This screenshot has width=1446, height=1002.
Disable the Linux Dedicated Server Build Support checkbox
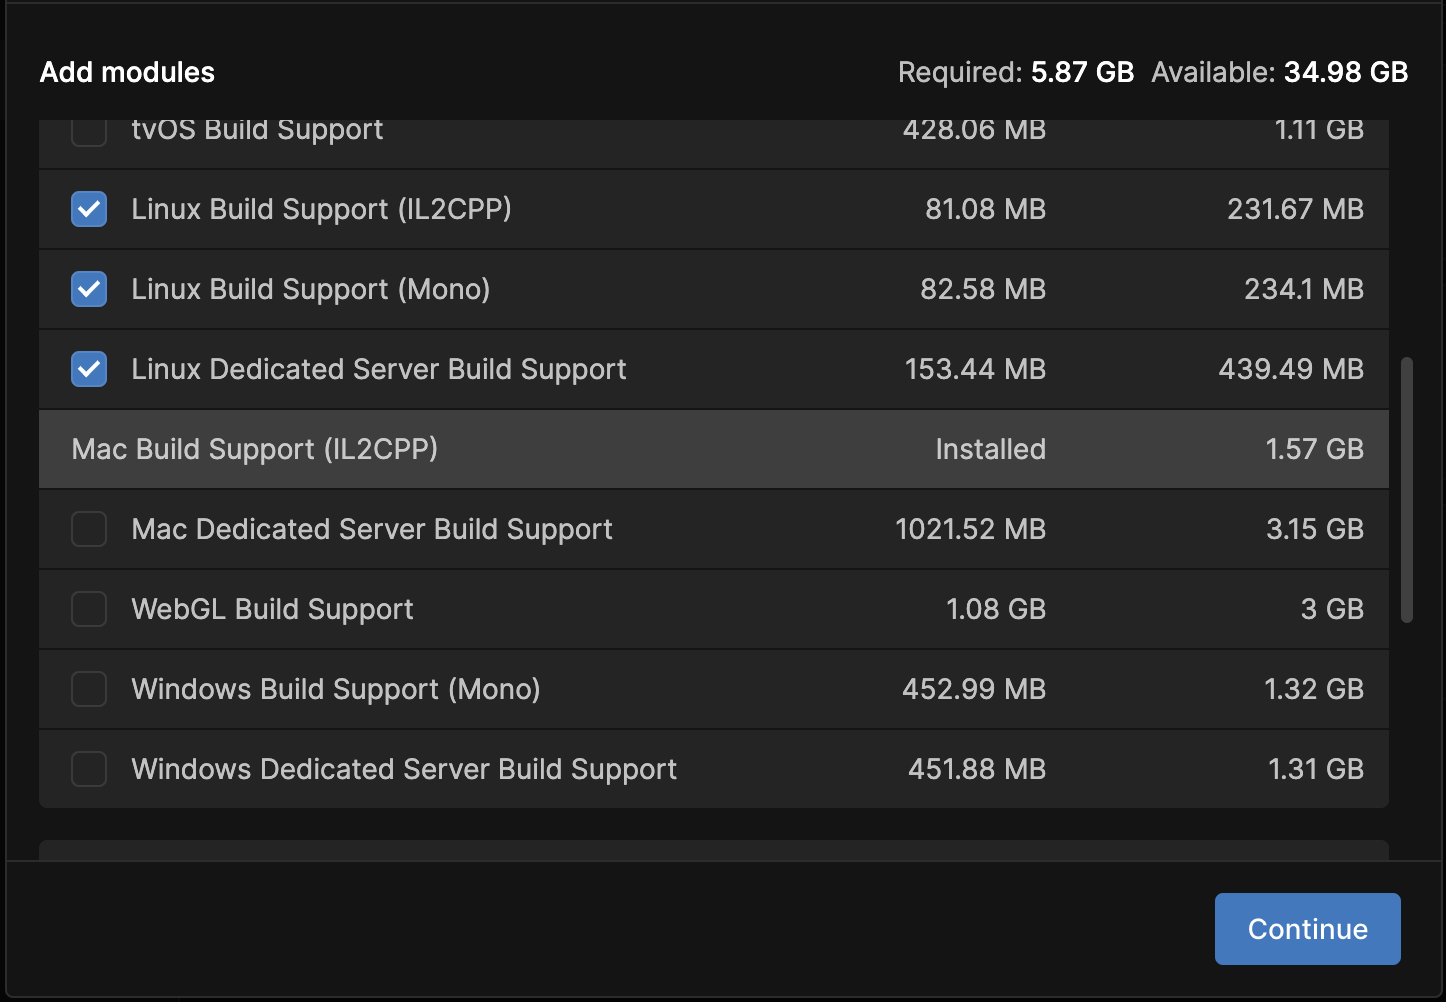pos(89,369)
